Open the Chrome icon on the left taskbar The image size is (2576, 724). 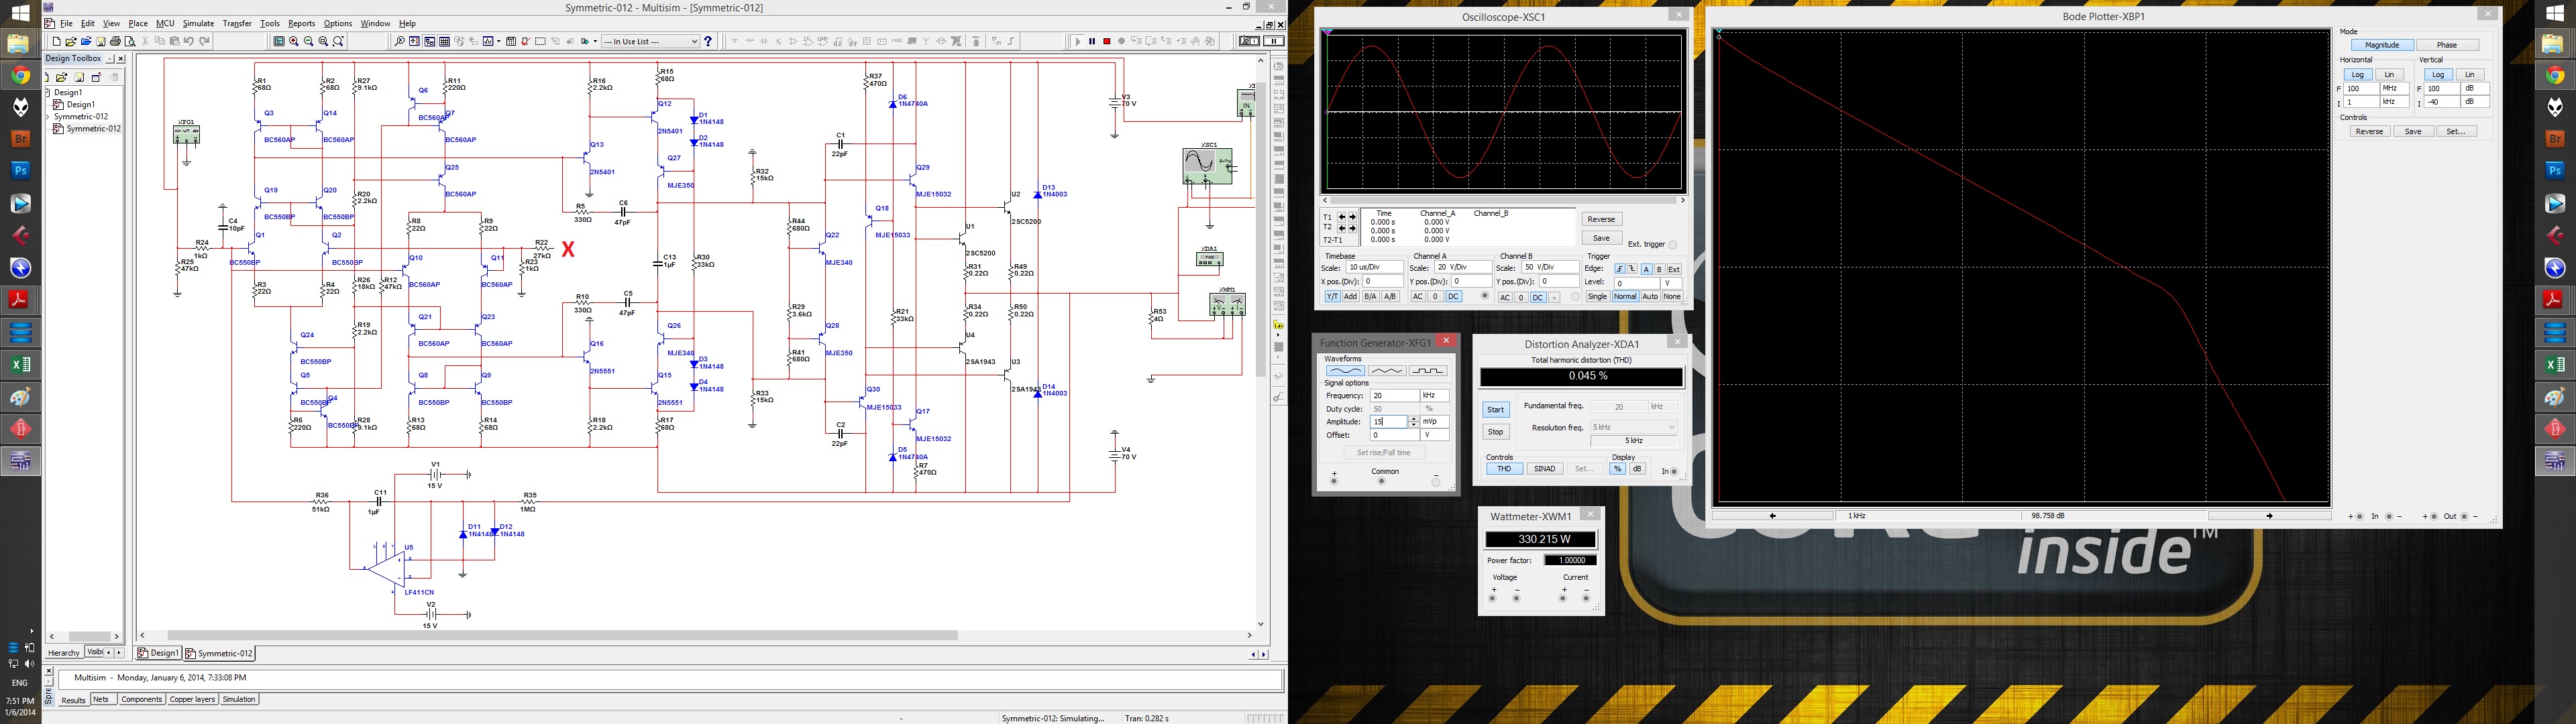point(20,75)
